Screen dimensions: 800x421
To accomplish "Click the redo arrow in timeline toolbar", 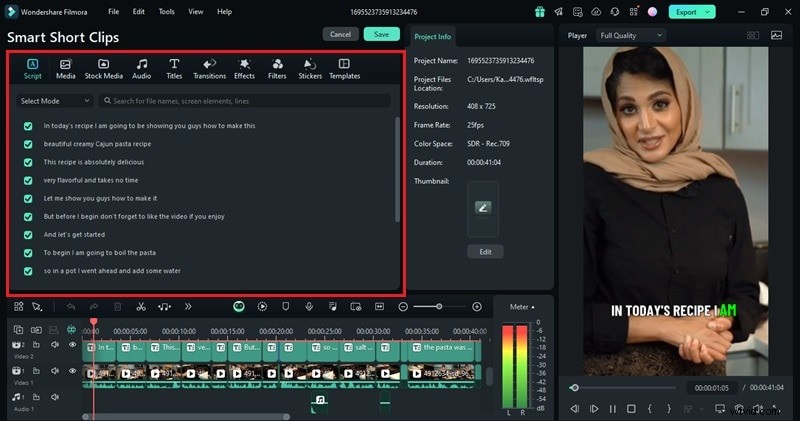I will tap(94, 307).
